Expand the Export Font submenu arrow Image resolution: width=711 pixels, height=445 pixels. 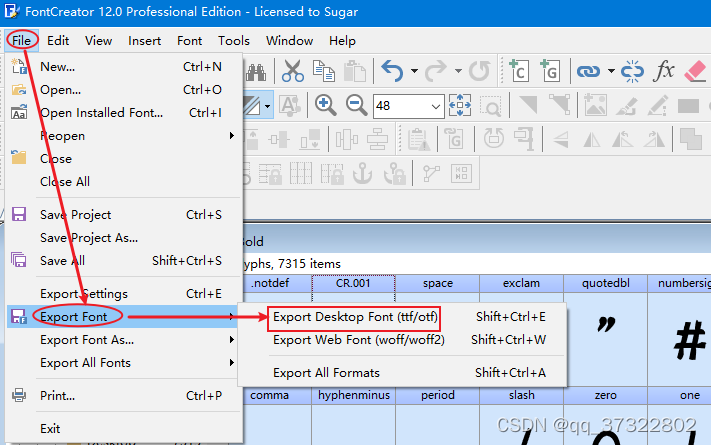232,316
